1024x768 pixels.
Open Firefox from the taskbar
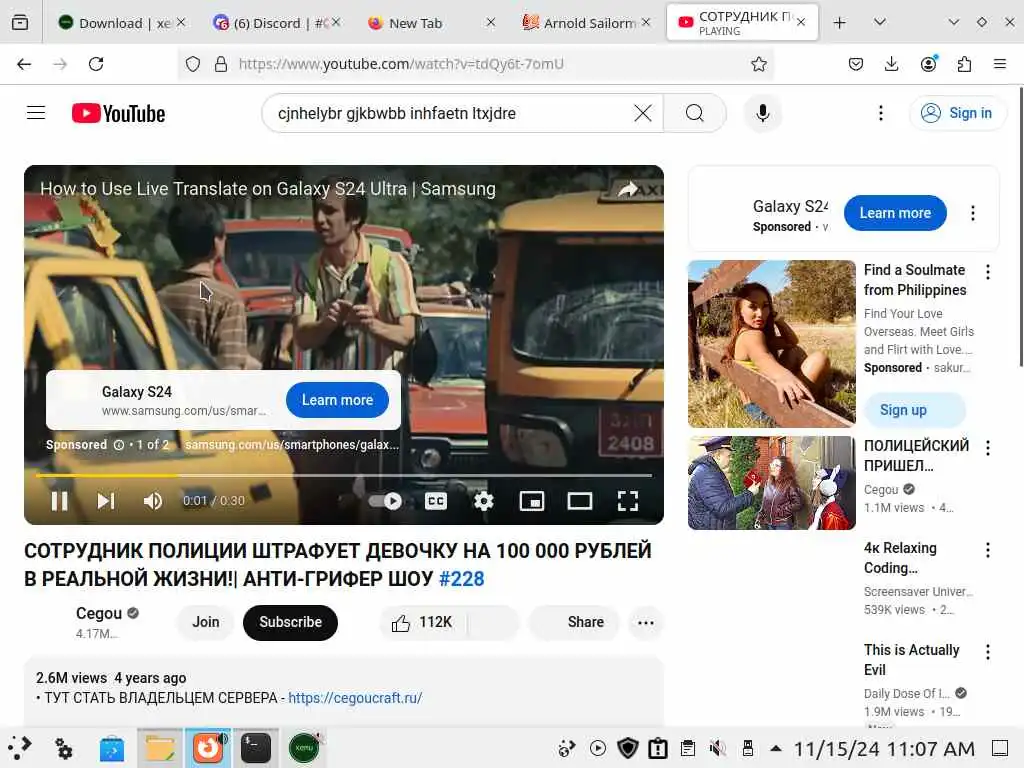point(208,748)
